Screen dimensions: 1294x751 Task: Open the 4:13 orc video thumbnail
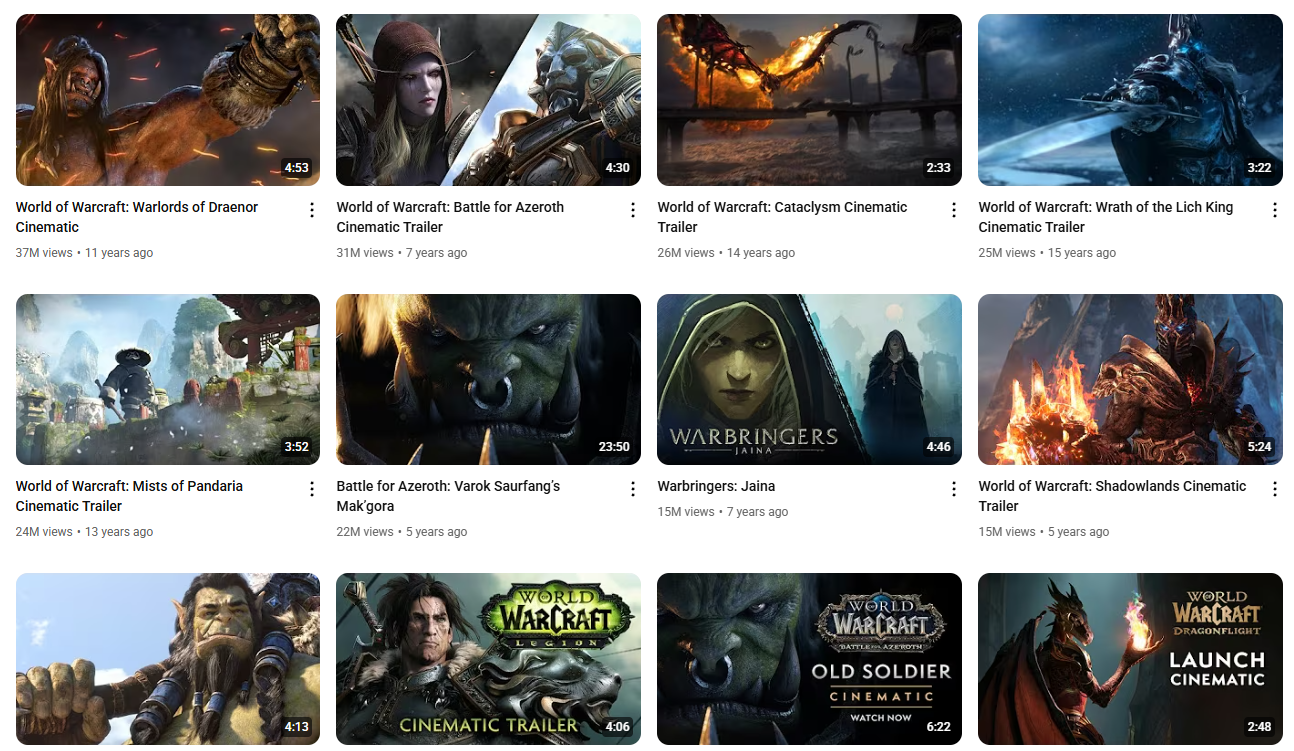point(168,659)
